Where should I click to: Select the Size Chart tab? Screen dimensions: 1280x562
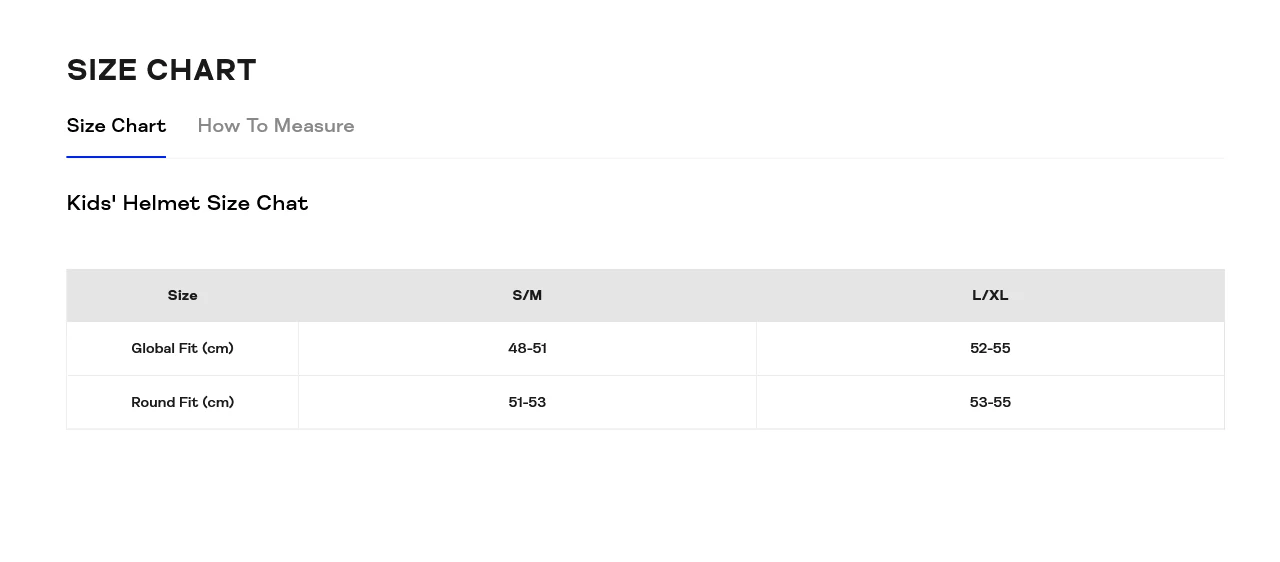(x=116, y=126)
